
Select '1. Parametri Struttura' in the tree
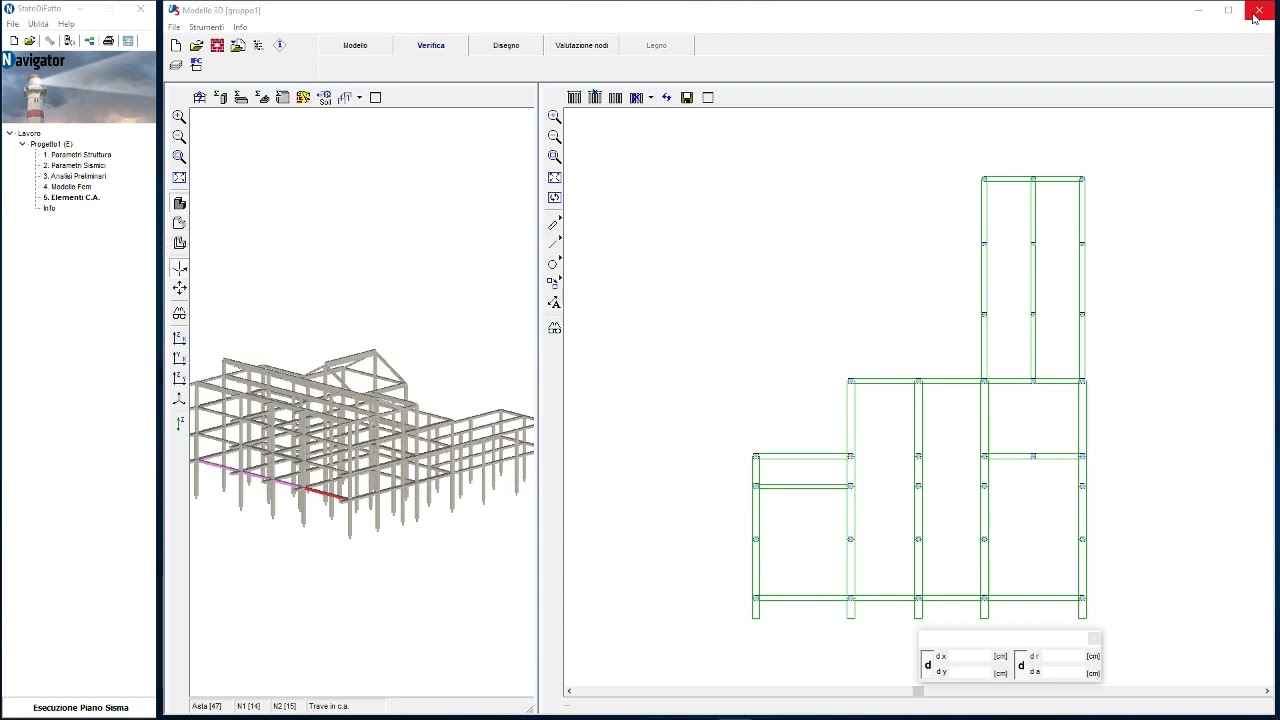(x=77, y=155)
